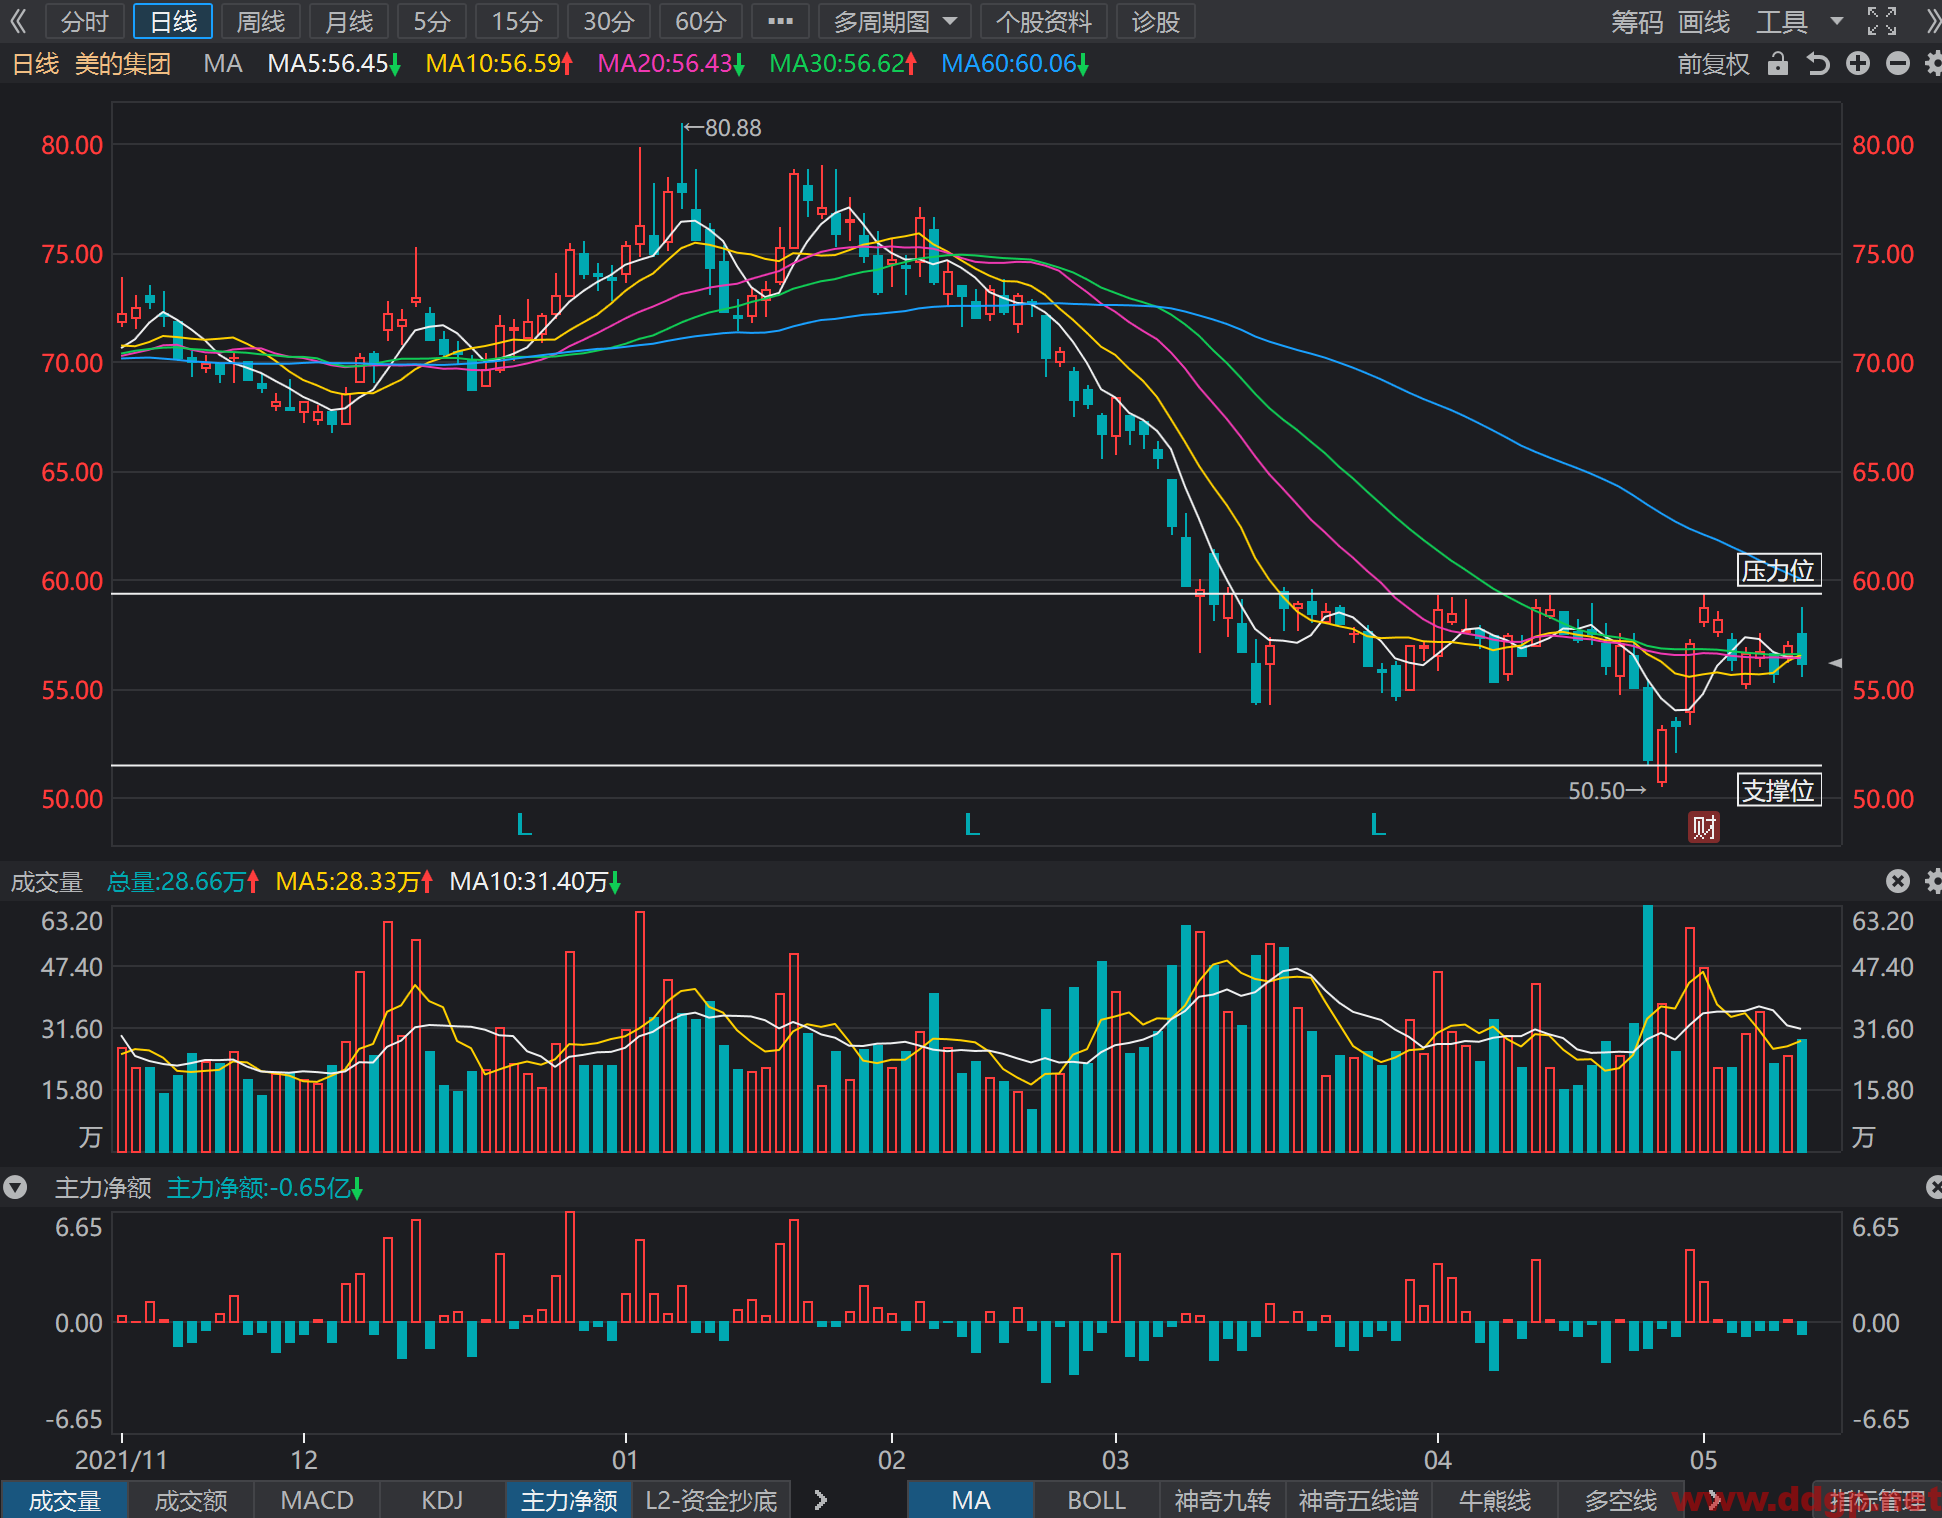Expand 主力净额 indicator dropdown arrow
1942x1518 pixels.
coord(15,1187)
